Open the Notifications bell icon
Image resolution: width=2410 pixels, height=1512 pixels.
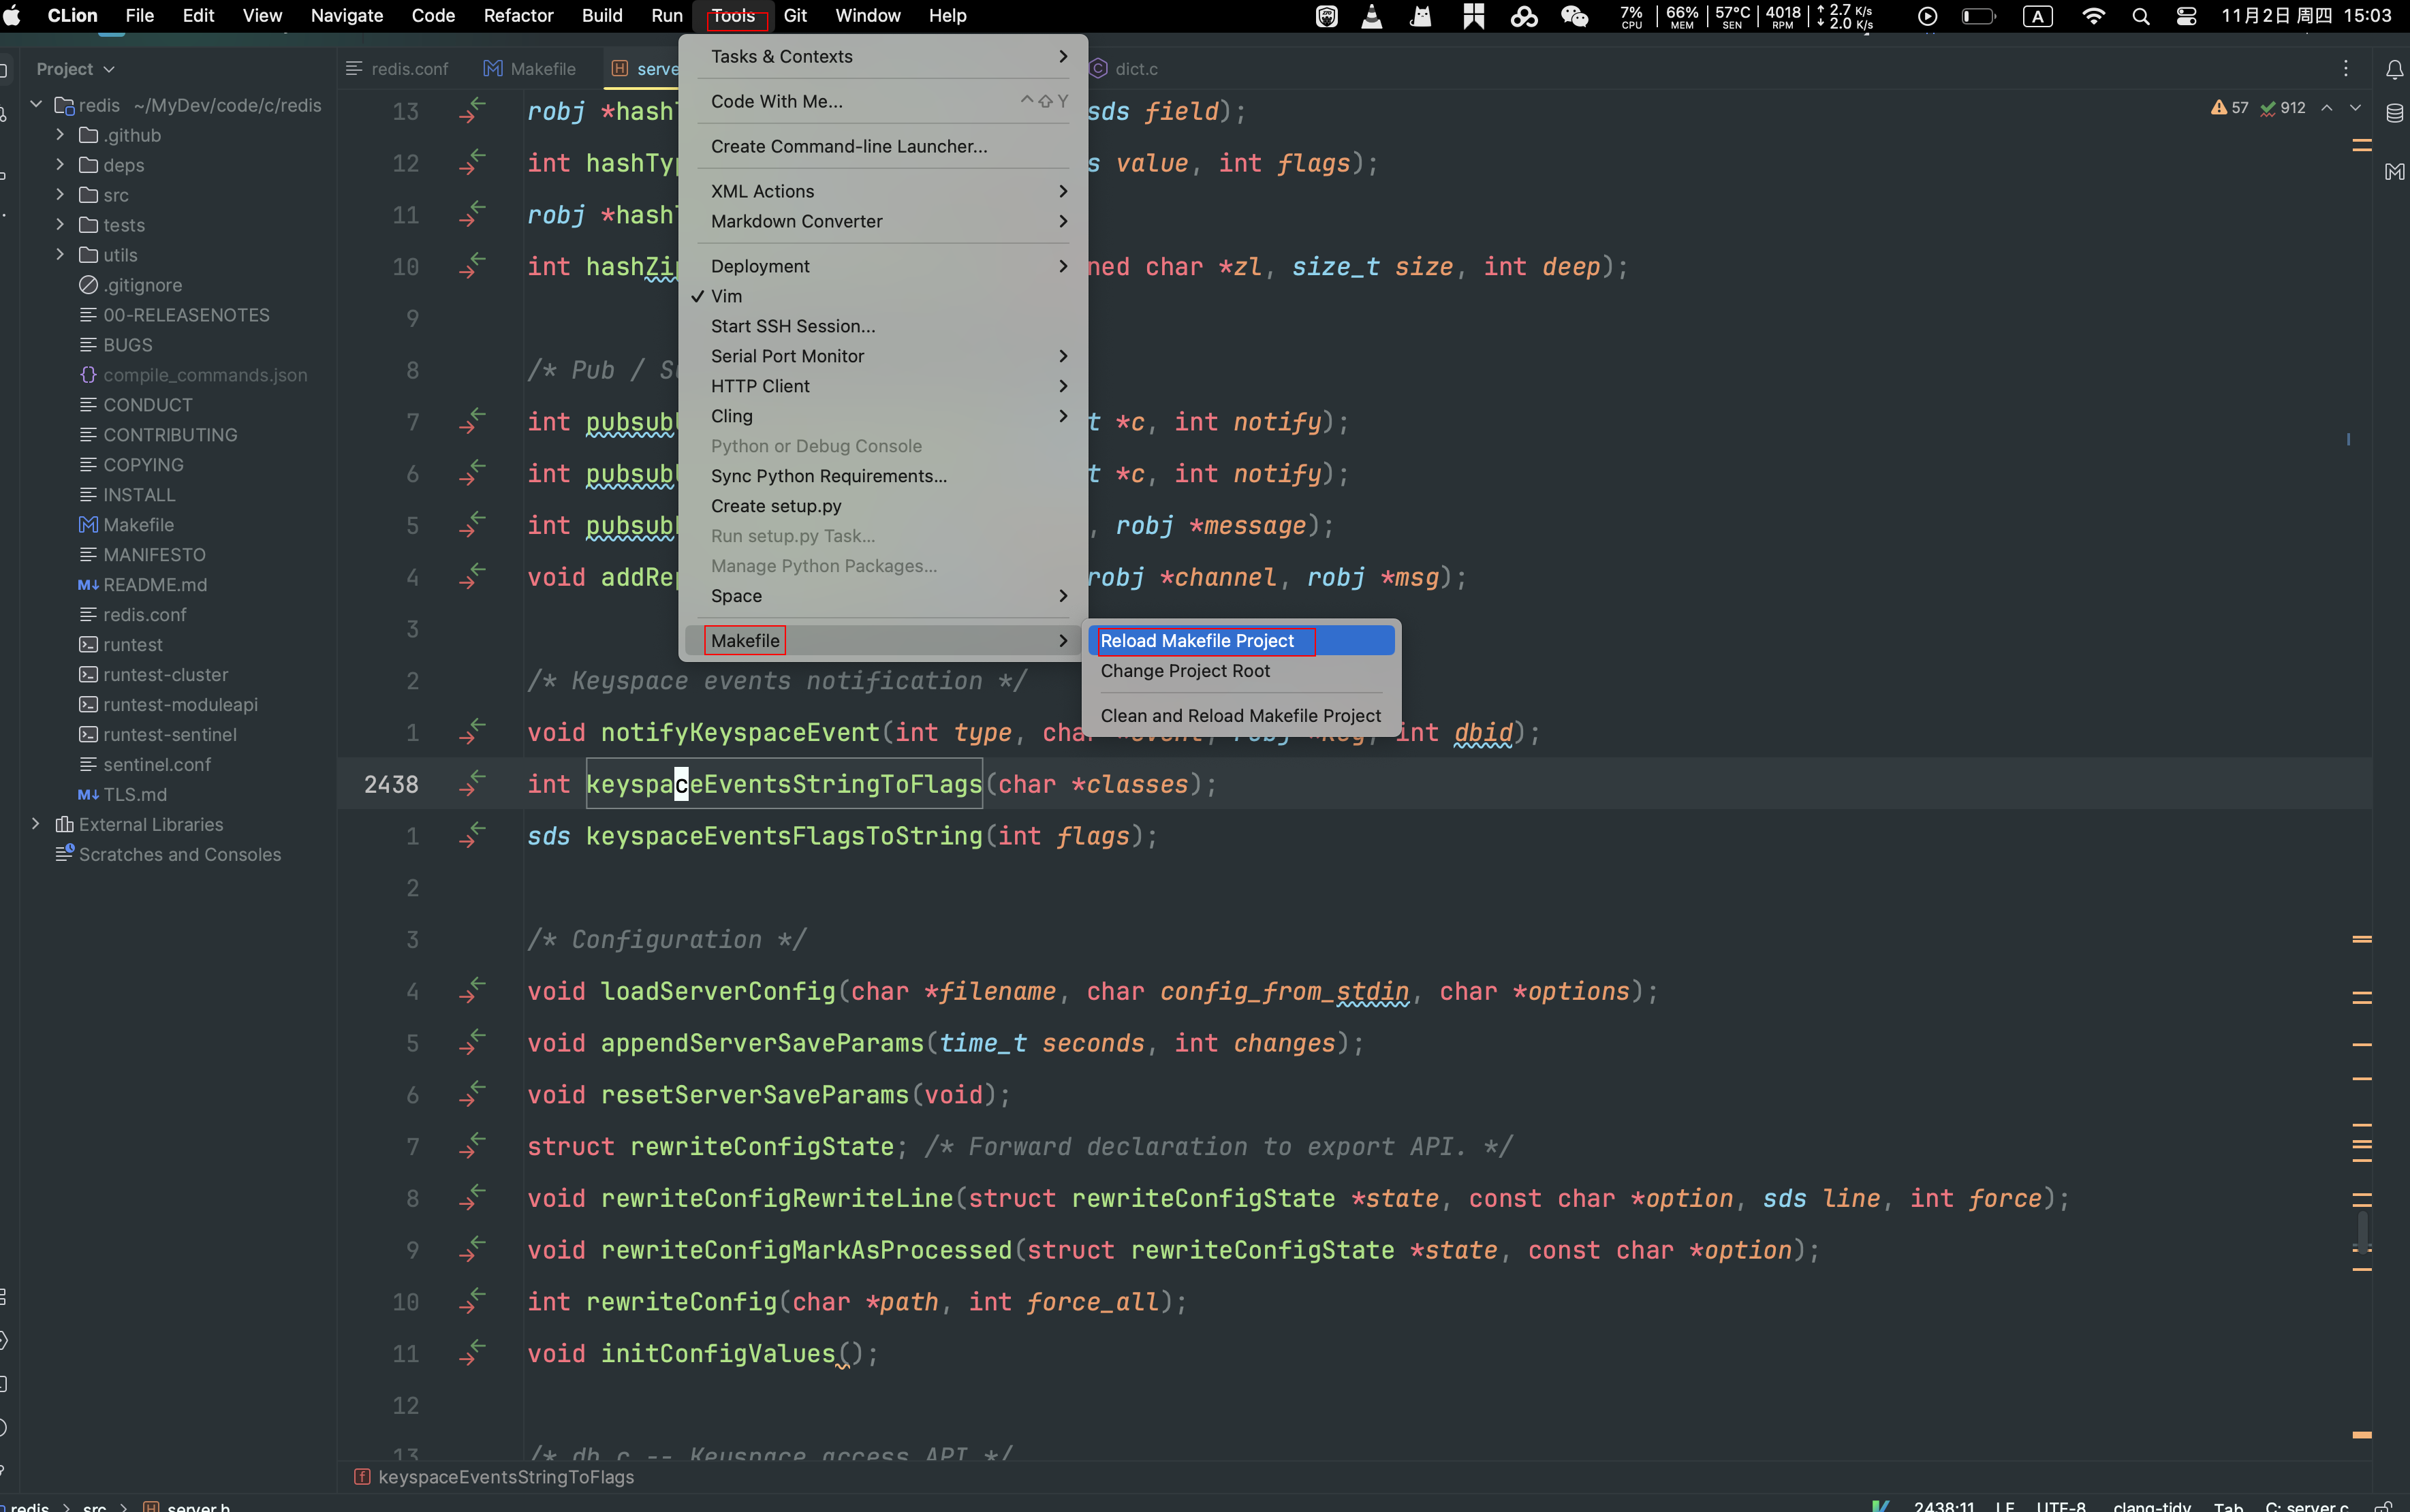[x=2394, y=69]
